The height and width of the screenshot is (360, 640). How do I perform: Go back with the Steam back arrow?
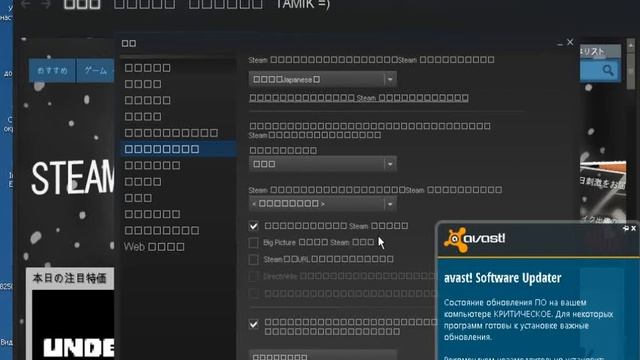pyautogui.click(x=26, y=4)
